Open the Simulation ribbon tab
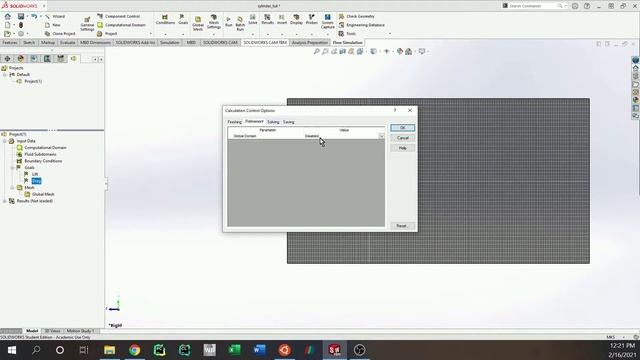This screenshot has height=360, width=640. pyautogui.click(x=169, y=42)
